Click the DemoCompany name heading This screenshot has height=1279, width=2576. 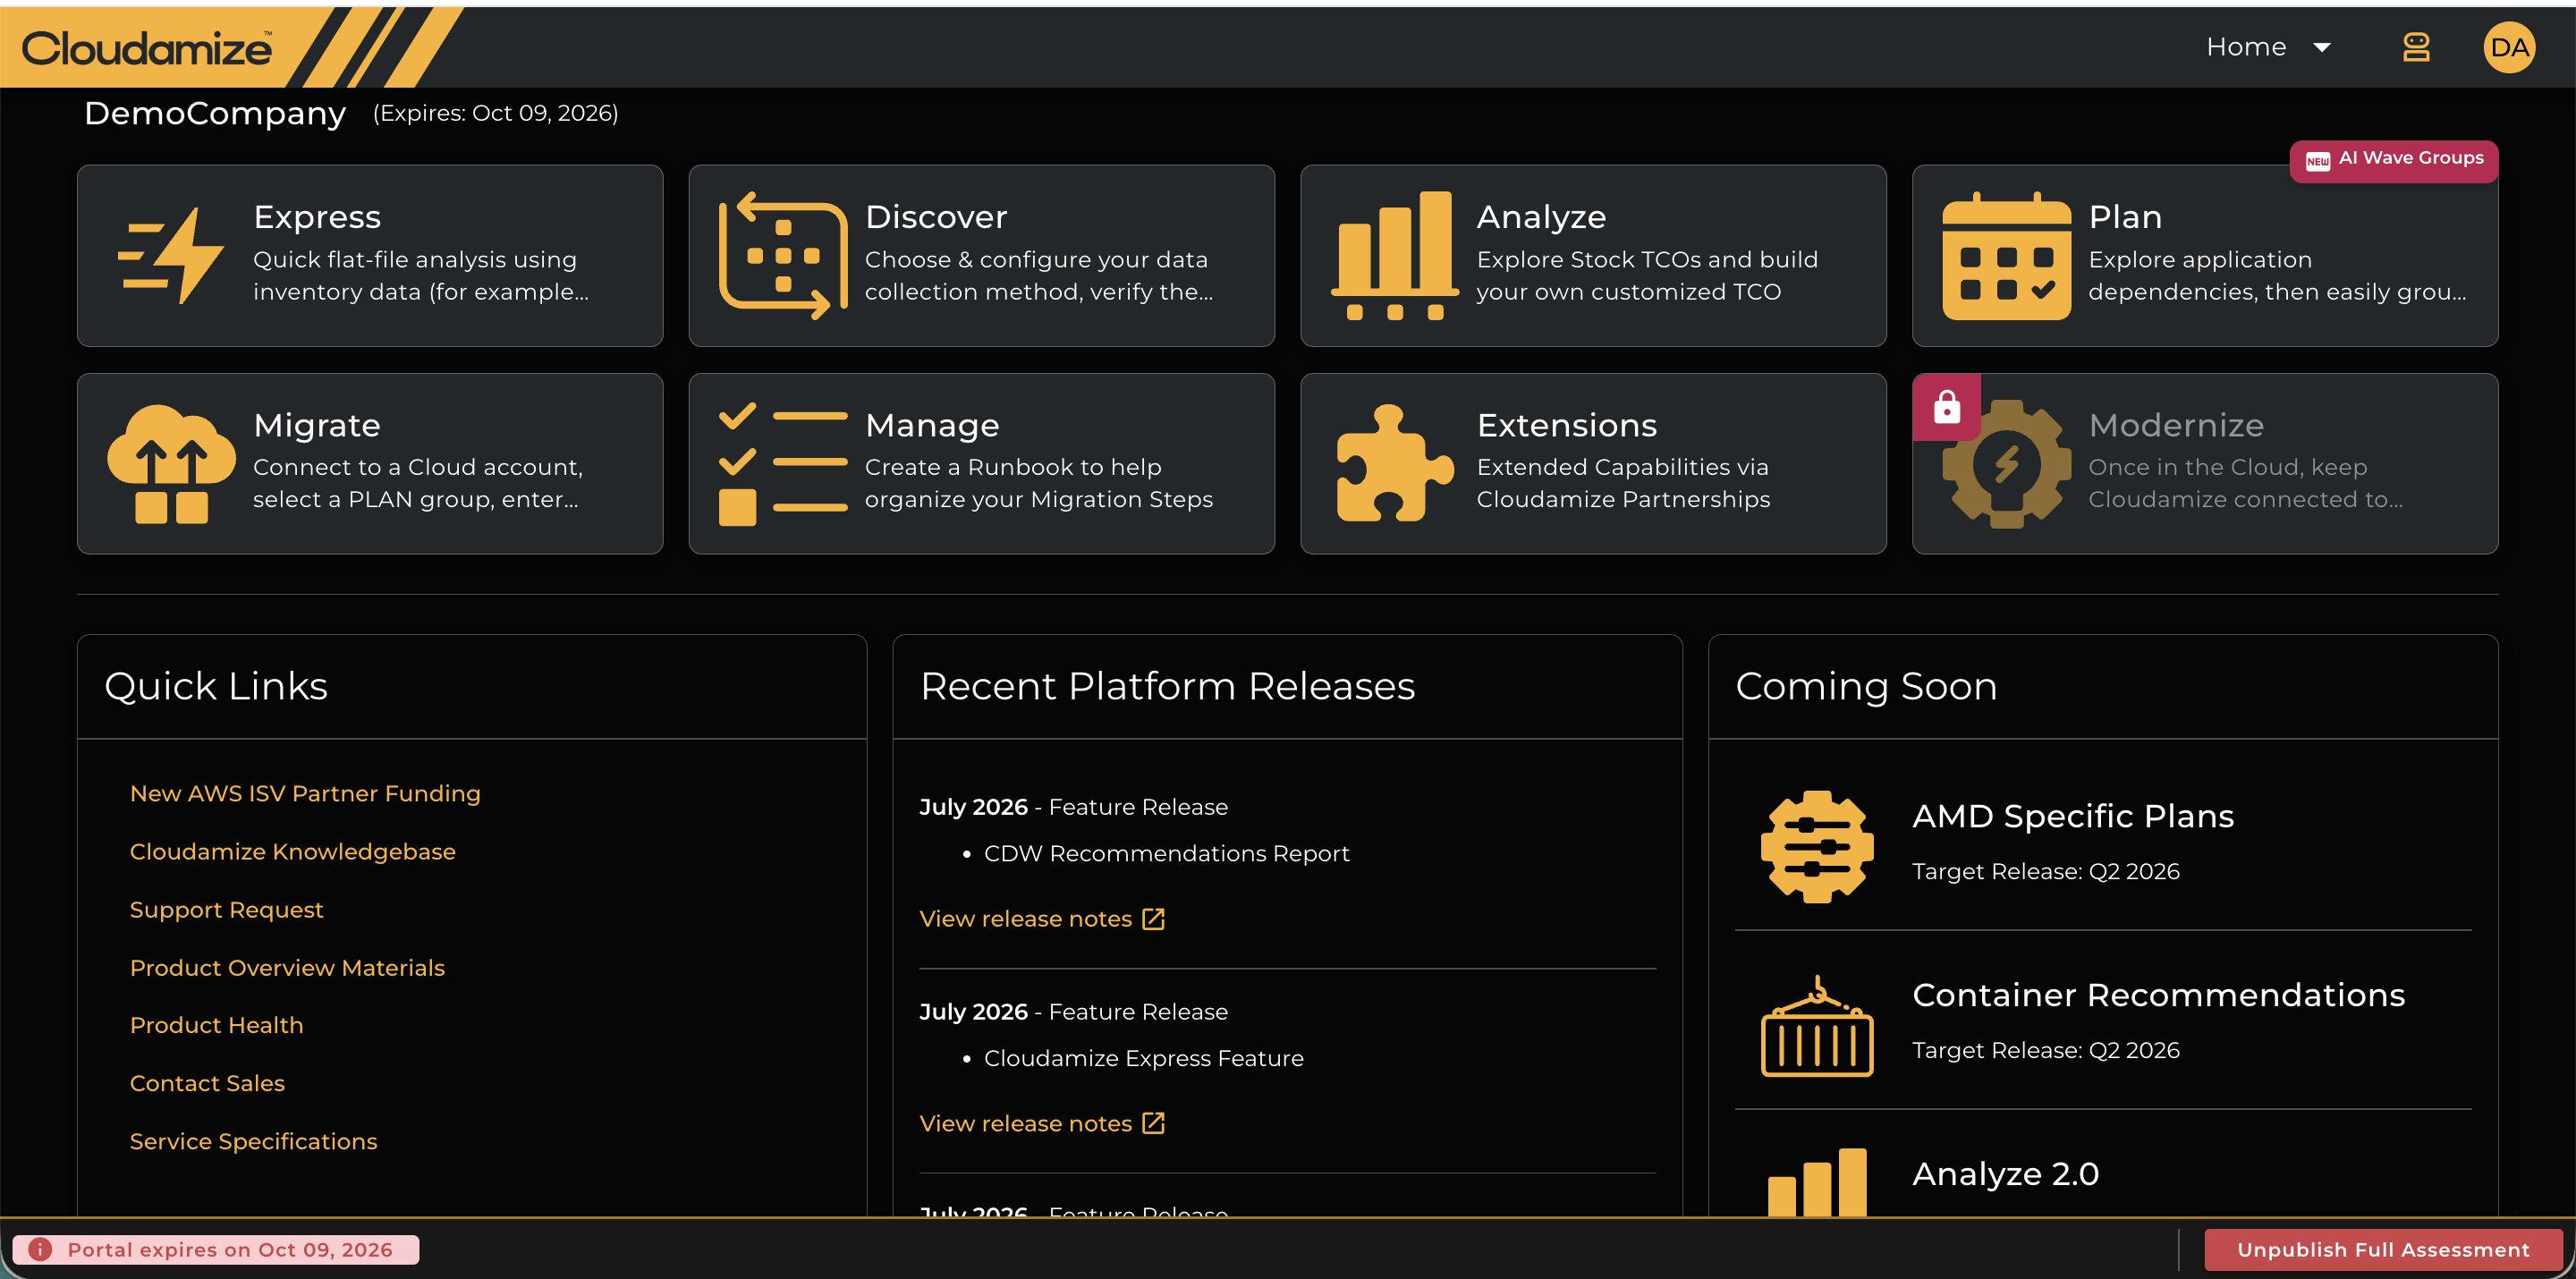[215, 113]
